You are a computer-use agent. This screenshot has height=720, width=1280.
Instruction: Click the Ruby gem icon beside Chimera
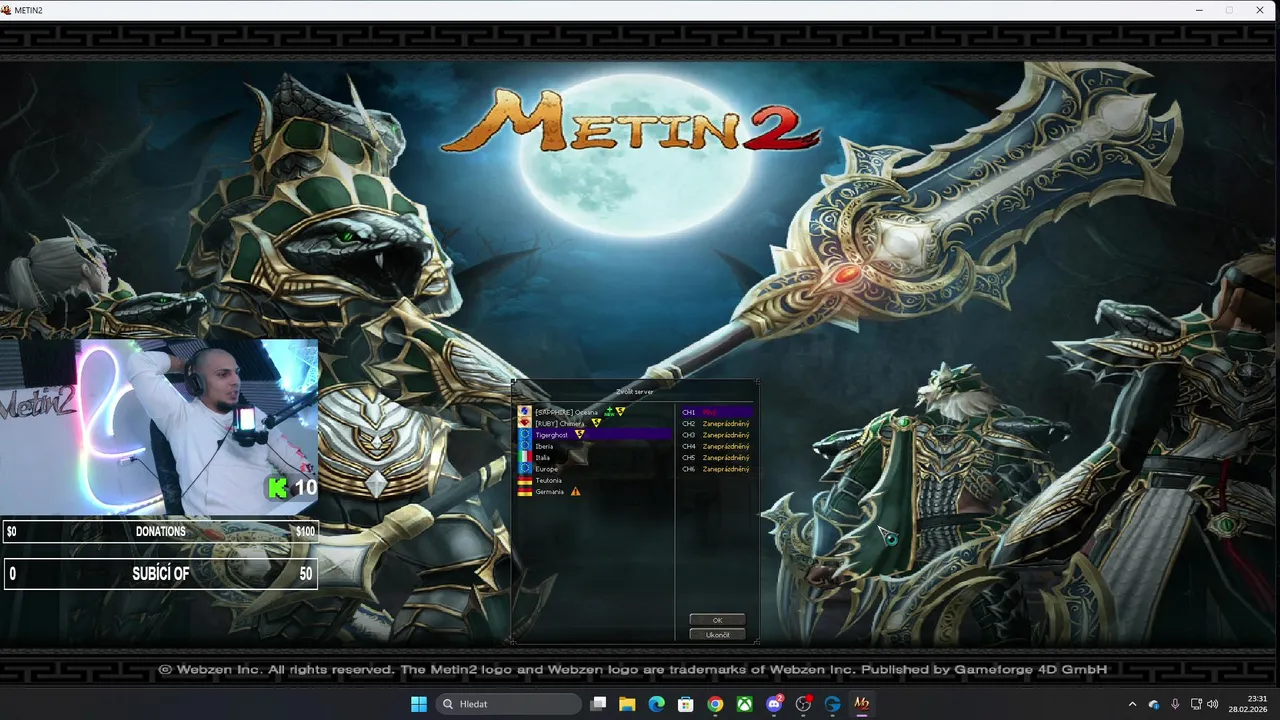click(x=524, y=423)
